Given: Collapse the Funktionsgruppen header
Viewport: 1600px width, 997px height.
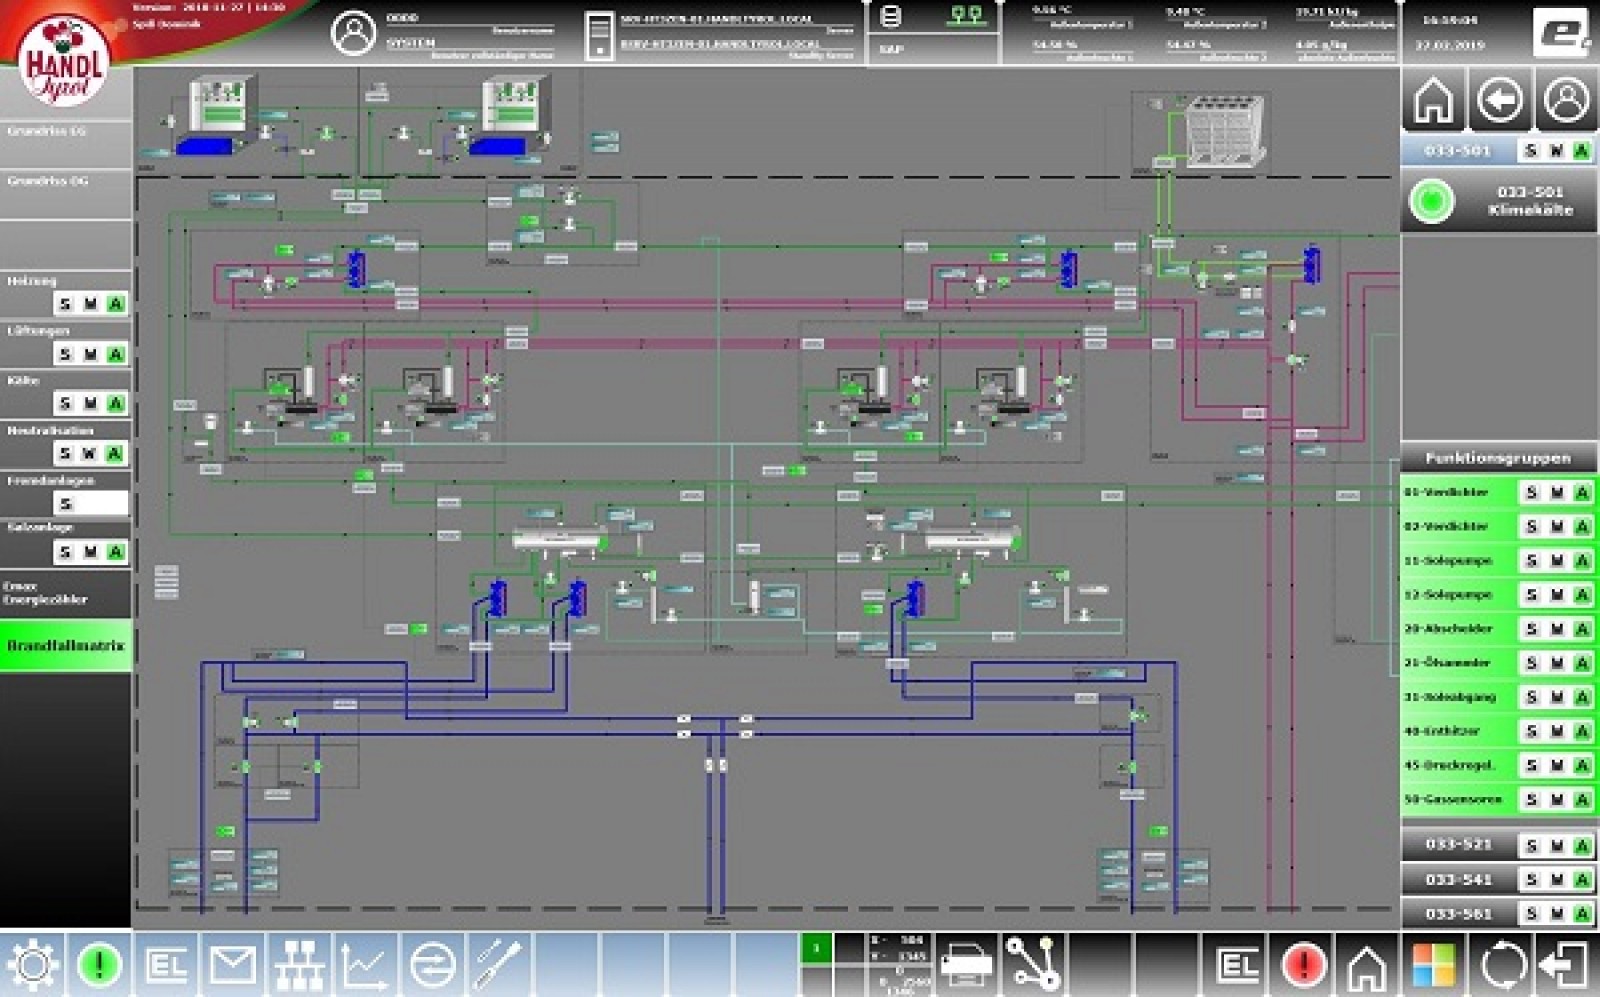Looking at the screenshot, I should [1498, 458].
